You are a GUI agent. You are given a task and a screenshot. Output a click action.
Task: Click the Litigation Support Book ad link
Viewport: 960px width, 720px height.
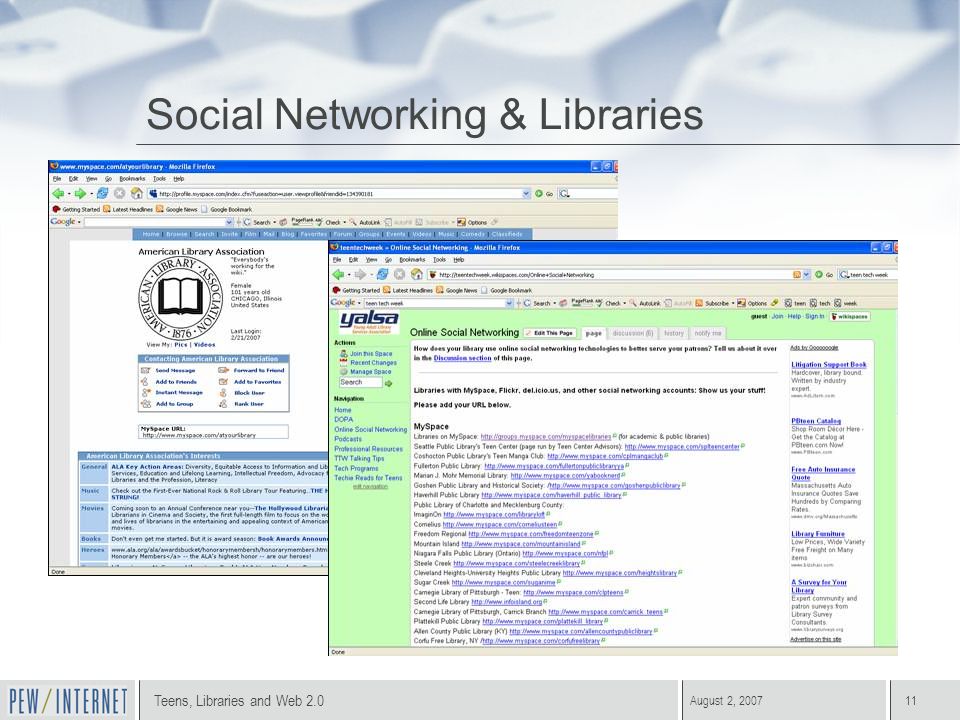(828, 365)
